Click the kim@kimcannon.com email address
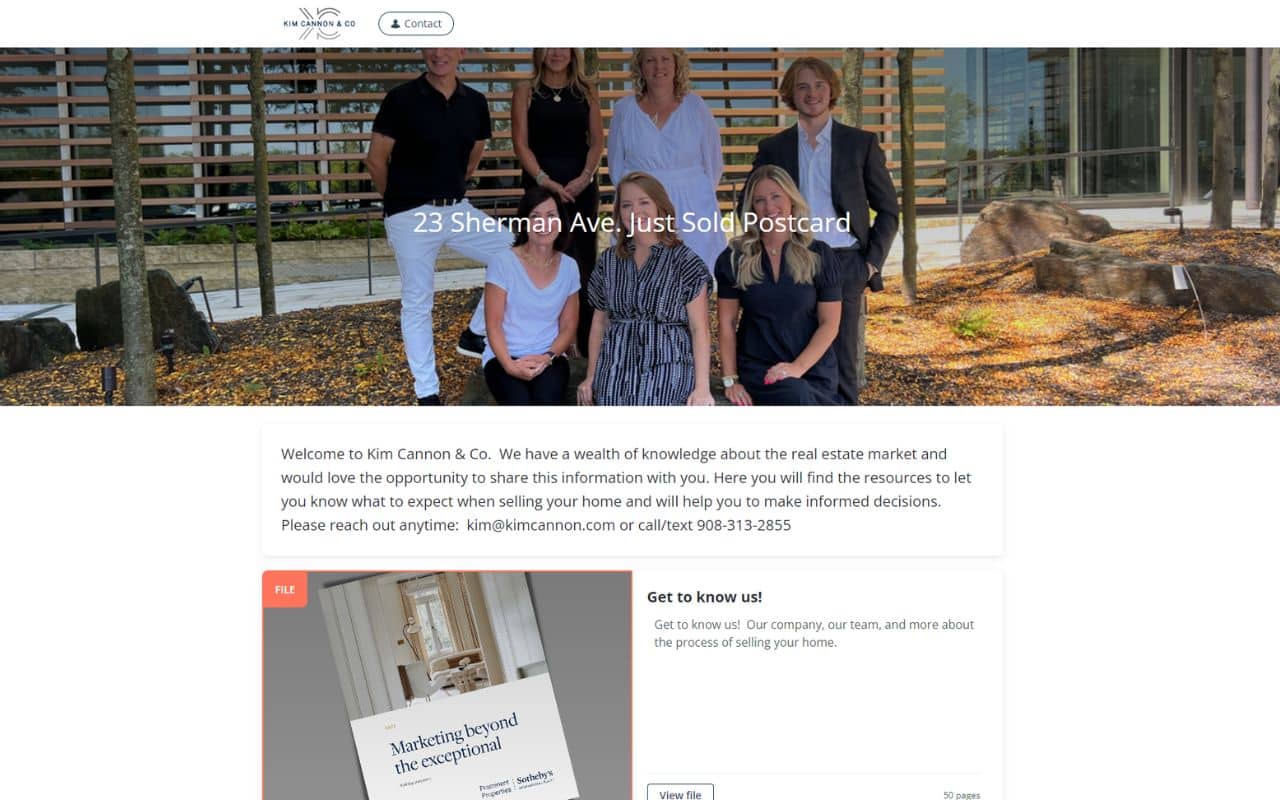Screen dimensions: 1280x800 point(541,525)
